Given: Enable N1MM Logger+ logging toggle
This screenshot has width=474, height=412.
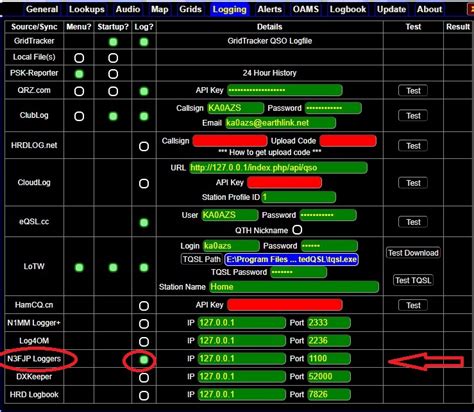Looking at the screenshot, I should [x=144, y=324].
